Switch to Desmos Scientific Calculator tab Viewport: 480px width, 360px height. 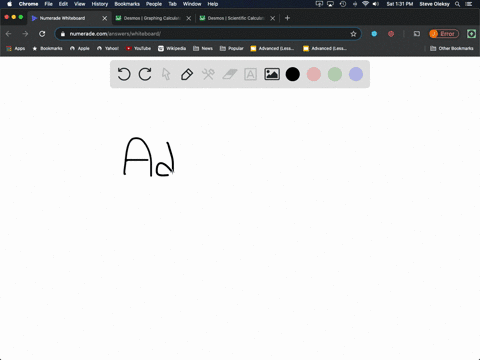(x=236, y=18)
